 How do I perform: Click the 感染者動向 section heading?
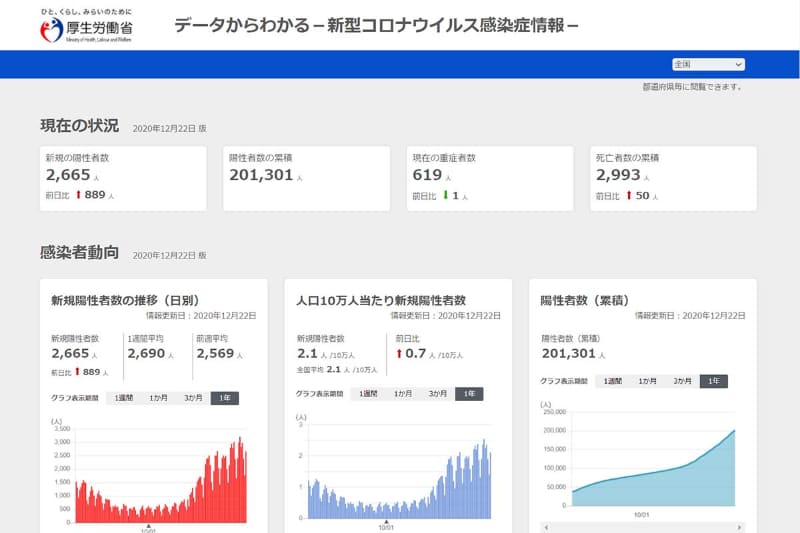pyautogui.click(x=80, y=252)
